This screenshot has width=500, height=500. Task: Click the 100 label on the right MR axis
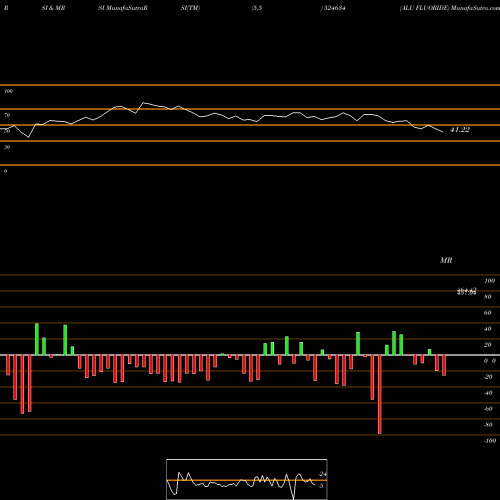pyautogui.click(x=489, y=281)
